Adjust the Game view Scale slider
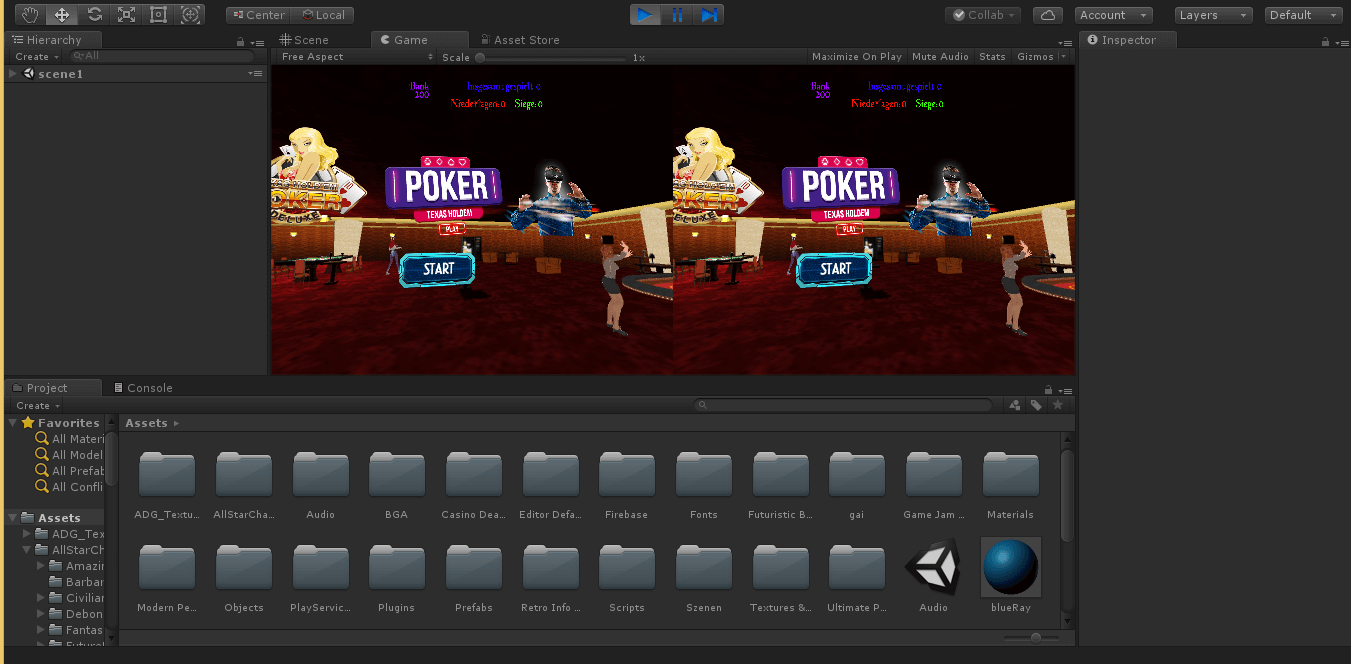The image size is (1351, 664). (x=552, y=58)
